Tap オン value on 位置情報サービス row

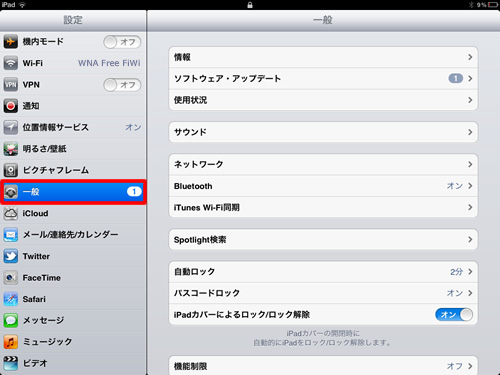[x=133, y=127]
